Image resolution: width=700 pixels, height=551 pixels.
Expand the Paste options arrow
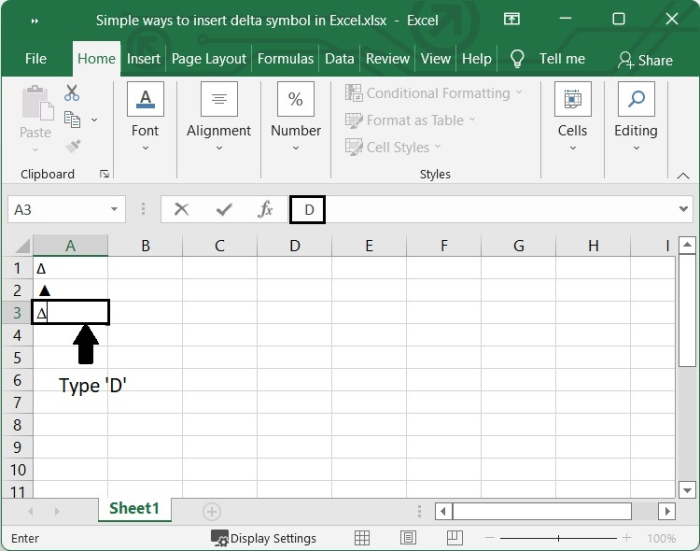(x=35, y=150)
